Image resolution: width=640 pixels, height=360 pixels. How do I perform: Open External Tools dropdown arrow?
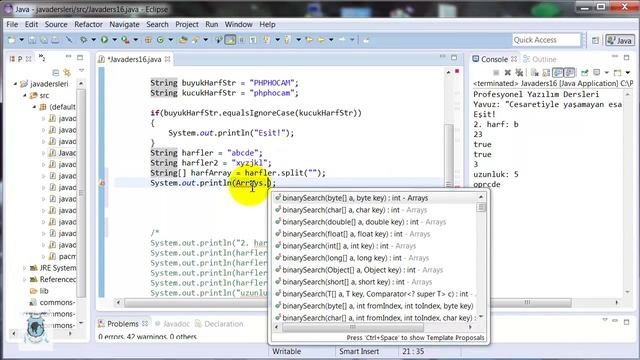click(x=136, y=40)
